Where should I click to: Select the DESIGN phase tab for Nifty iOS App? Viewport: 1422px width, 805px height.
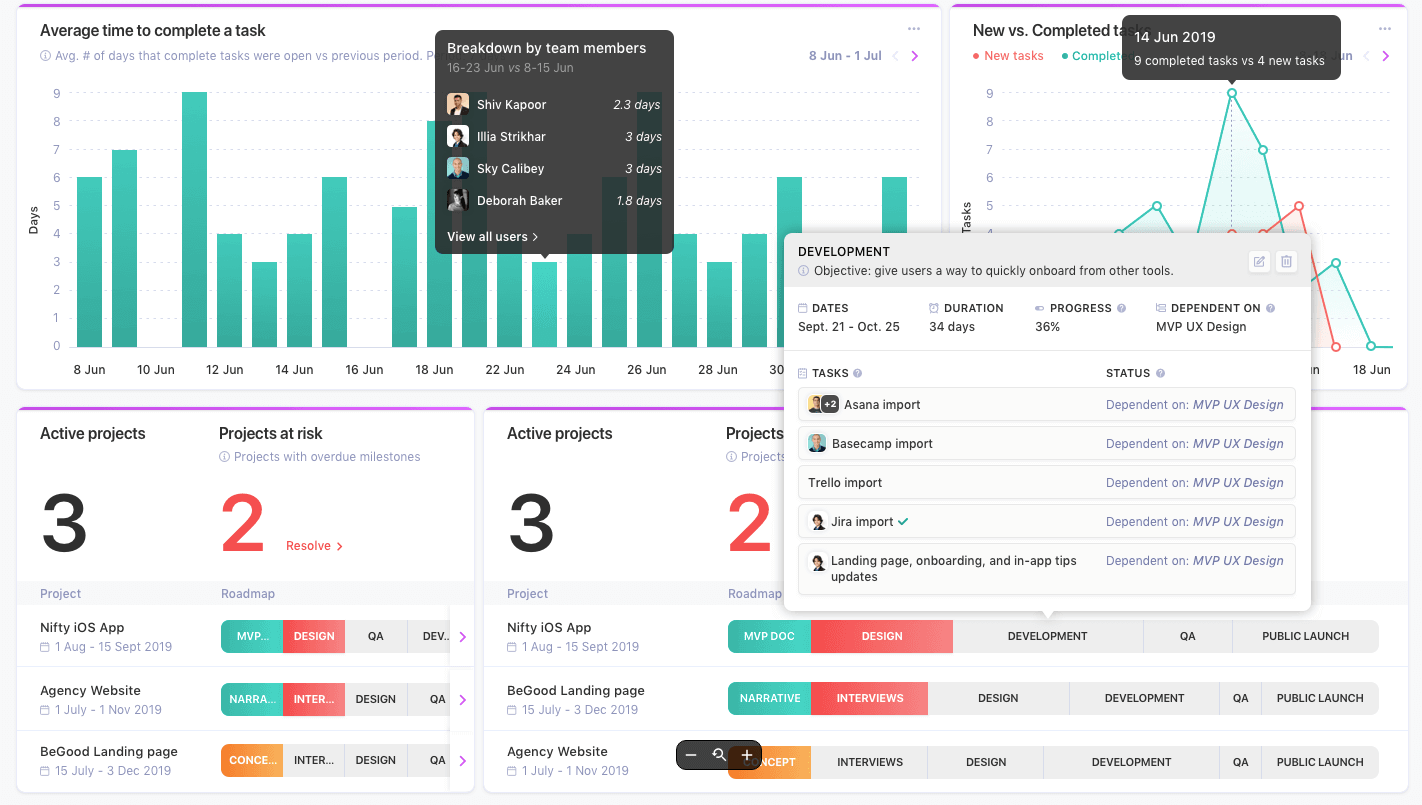pos(881,636)
